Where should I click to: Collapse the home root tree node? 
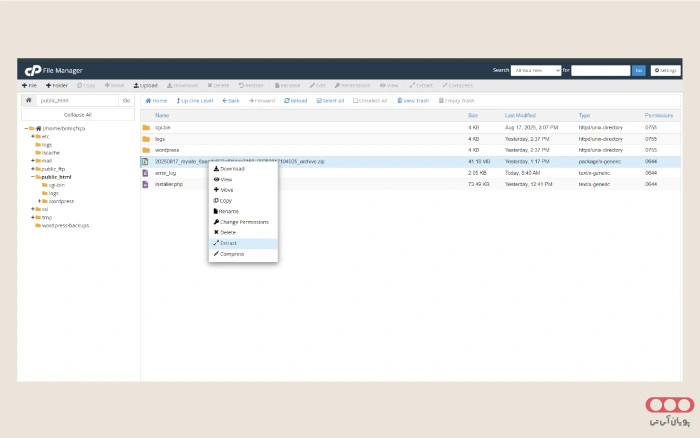tap(26, 129)
